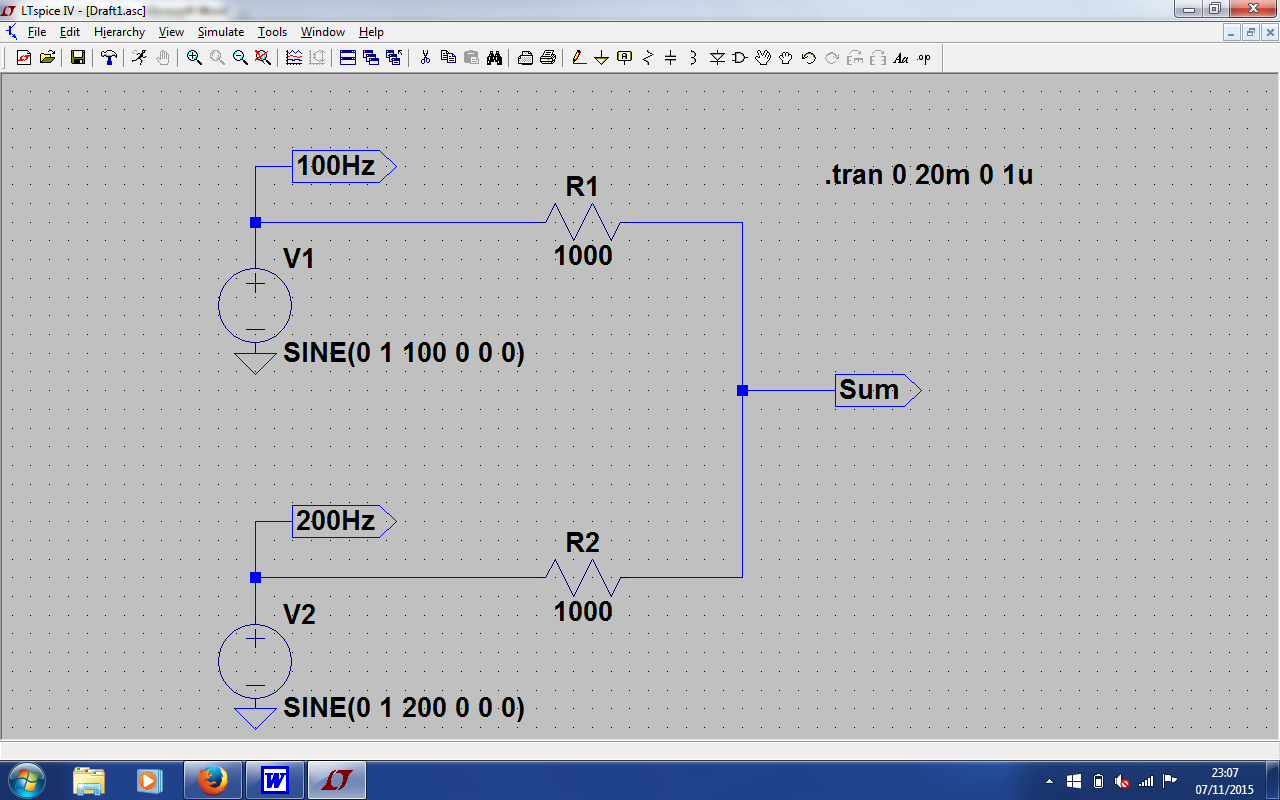The width and height of the screenshot is (1280, 800).
Task: Select the Move open-hand tool
Action: 763,58
